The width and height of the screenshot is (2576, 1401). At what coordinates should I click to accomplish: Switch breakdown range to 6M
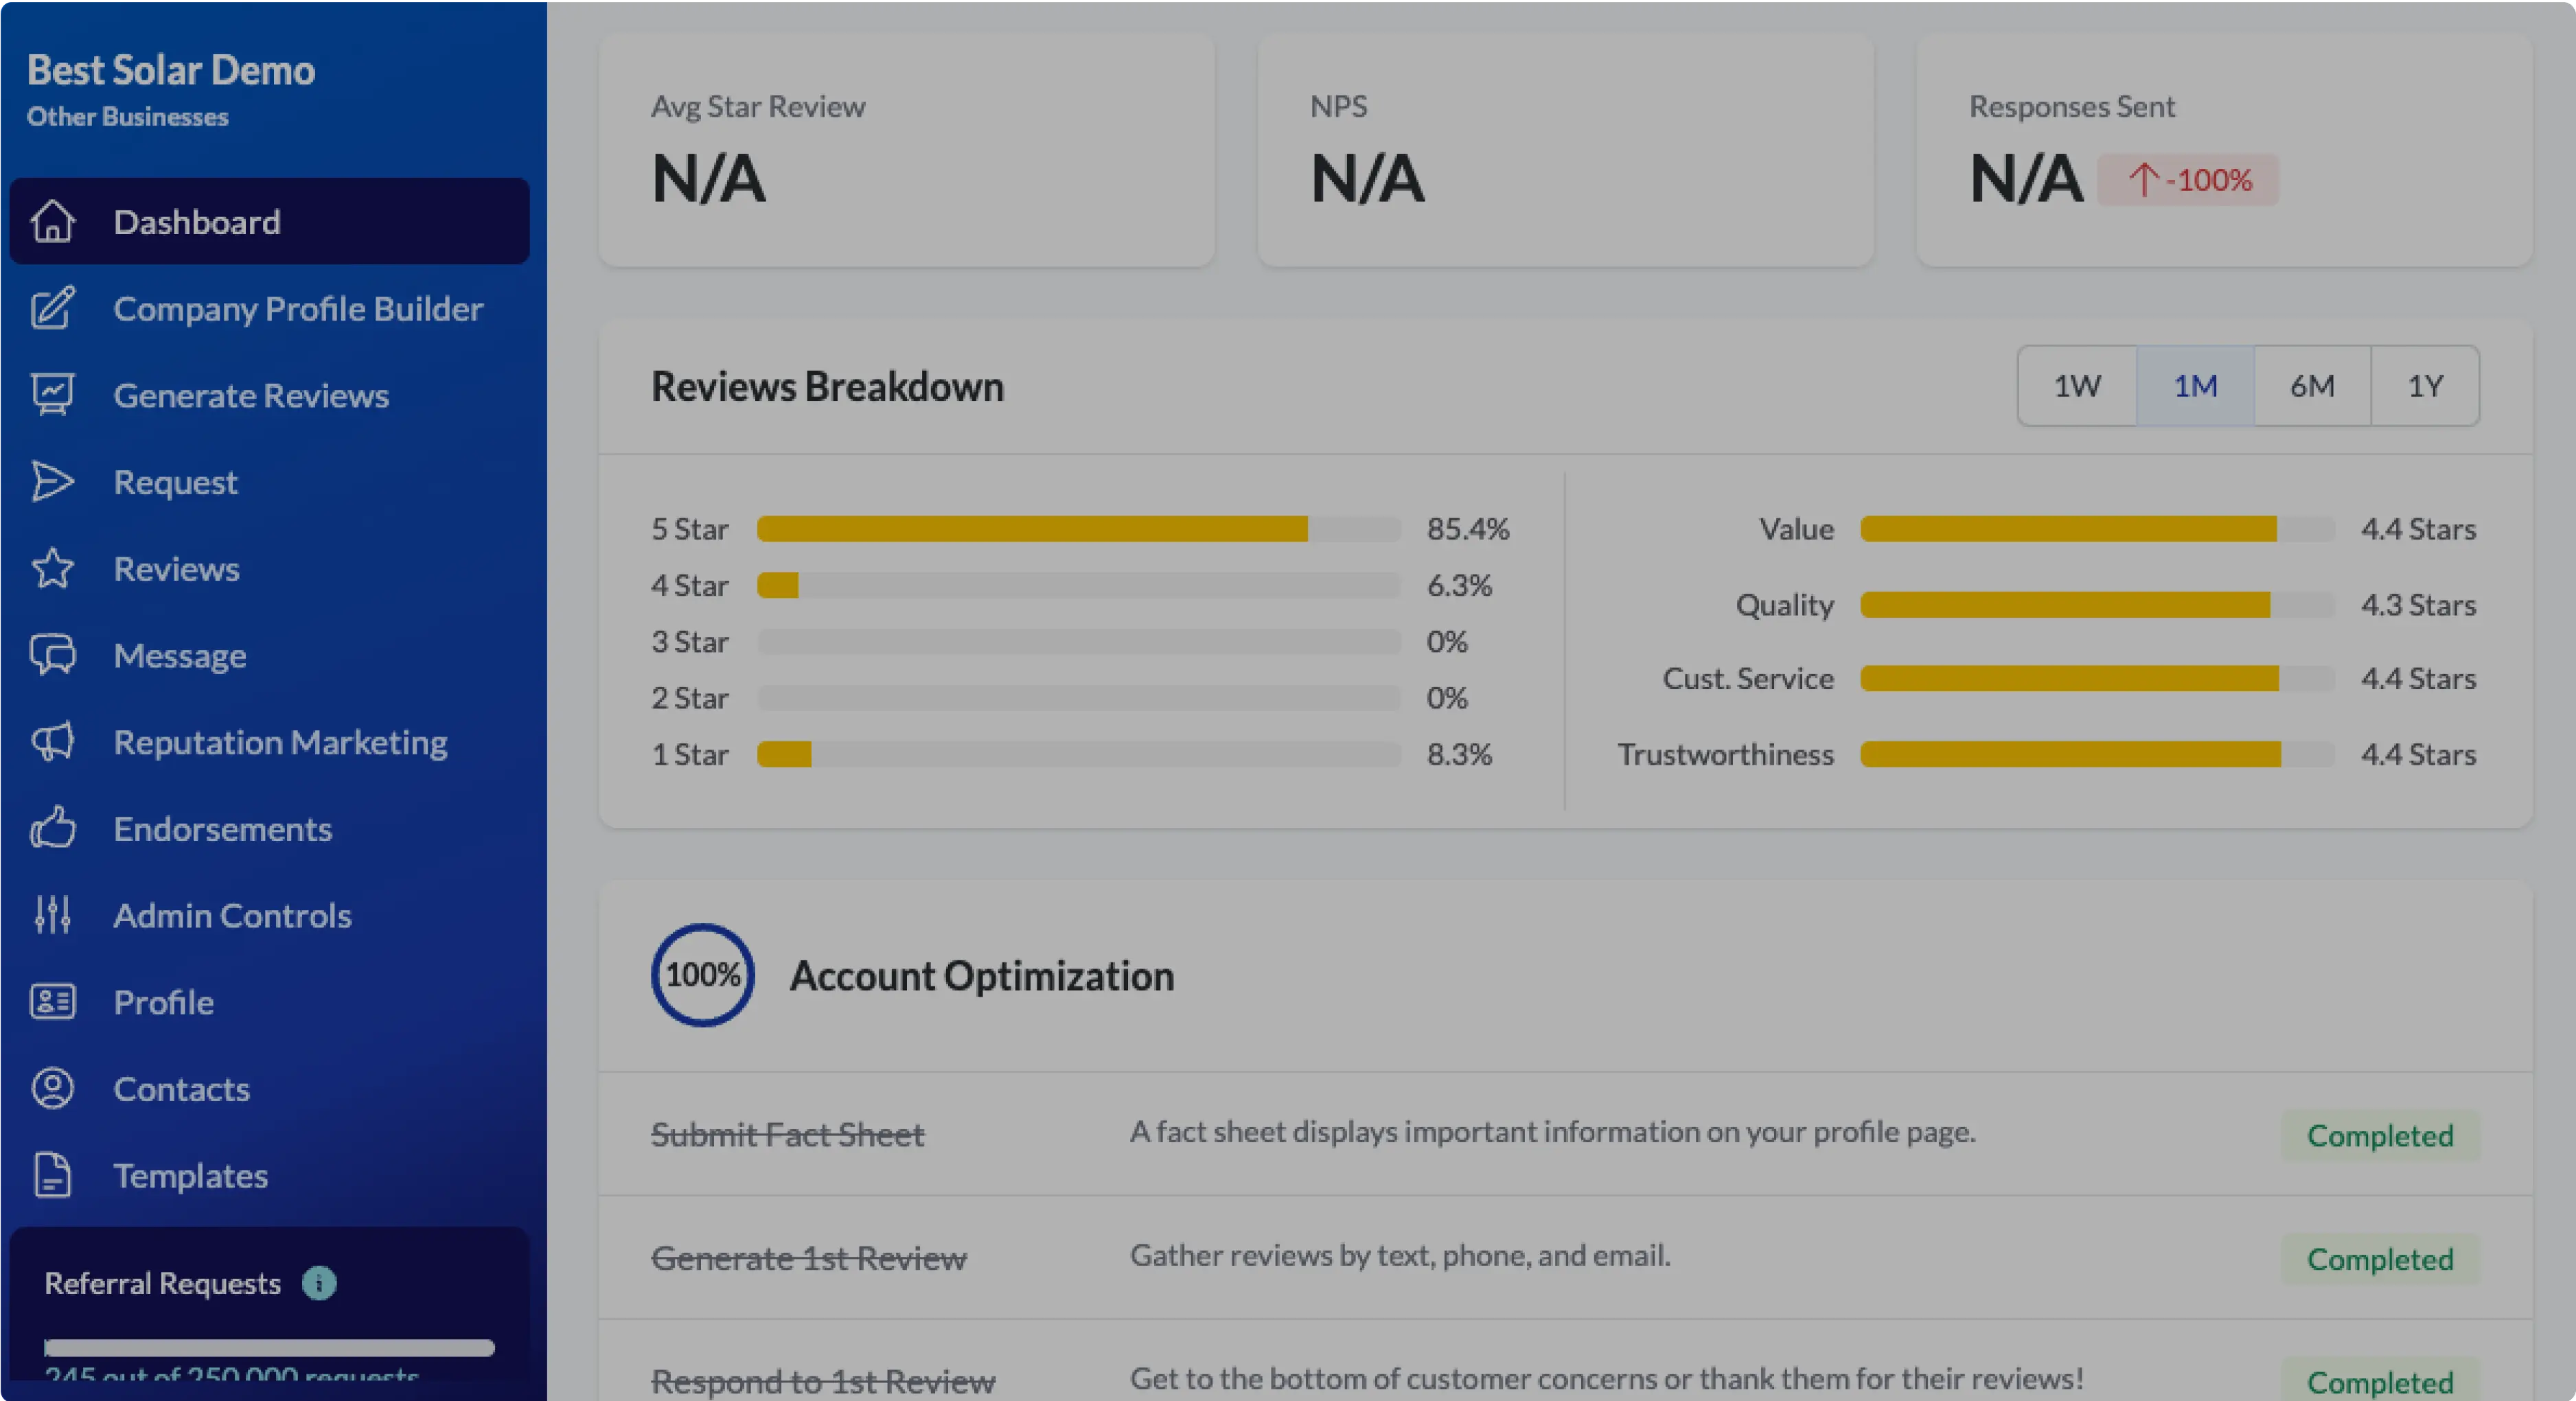click(2312, 386)
